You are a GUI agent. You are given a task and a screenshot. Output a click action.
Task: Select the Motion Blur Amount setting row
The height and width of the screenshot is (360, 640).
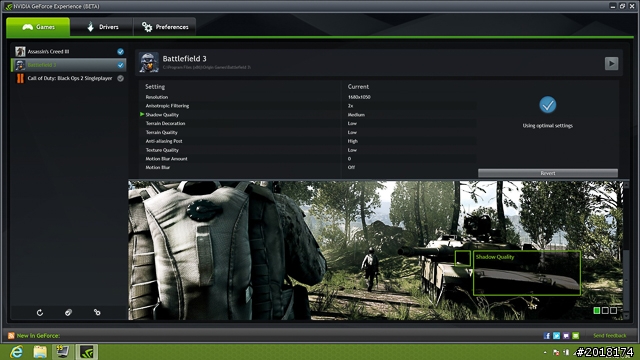308,159
